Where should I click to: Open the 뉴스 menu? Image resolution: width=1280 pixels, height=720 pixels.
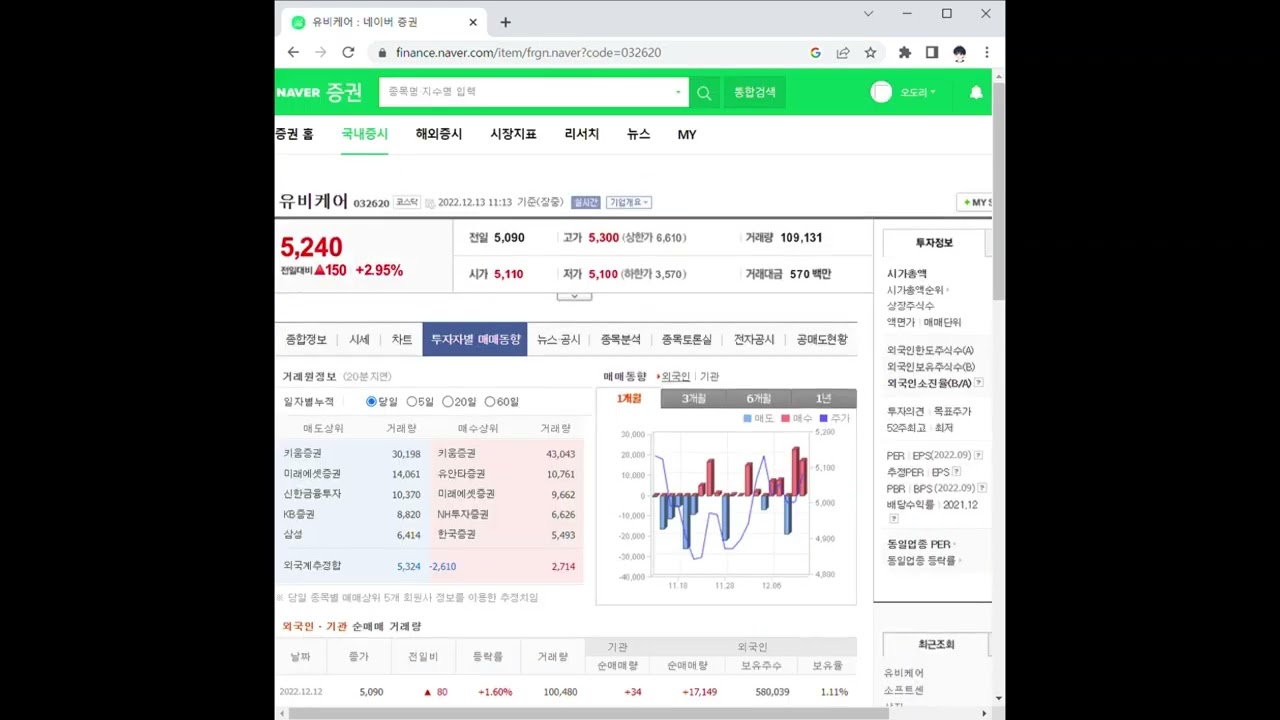coord(638,134)
